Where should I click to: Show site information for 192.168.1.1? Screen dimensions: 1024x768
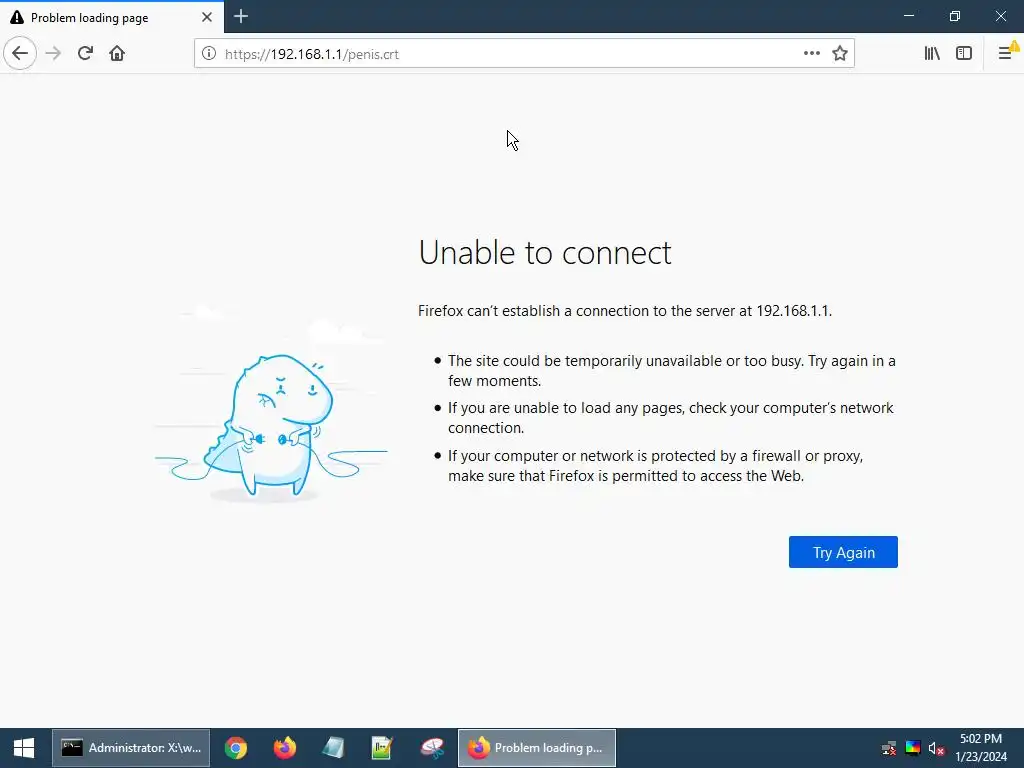click(209, 54)
